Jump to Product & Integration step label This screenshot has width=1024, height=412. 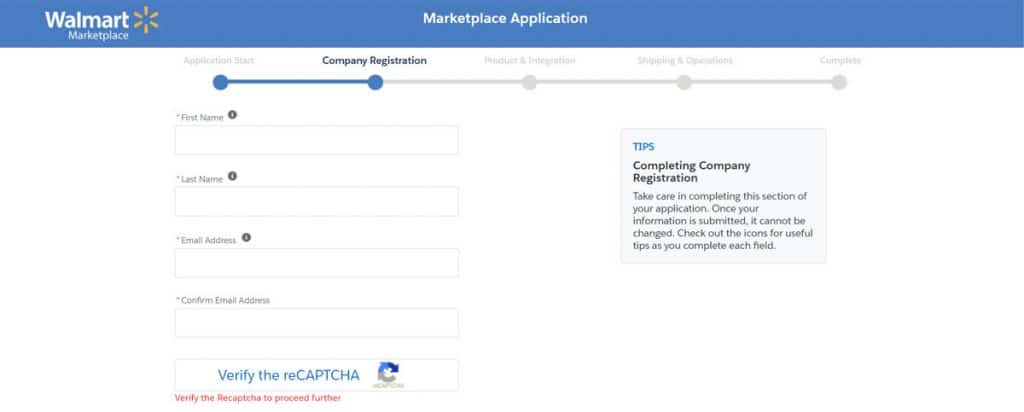click(529, 60)
